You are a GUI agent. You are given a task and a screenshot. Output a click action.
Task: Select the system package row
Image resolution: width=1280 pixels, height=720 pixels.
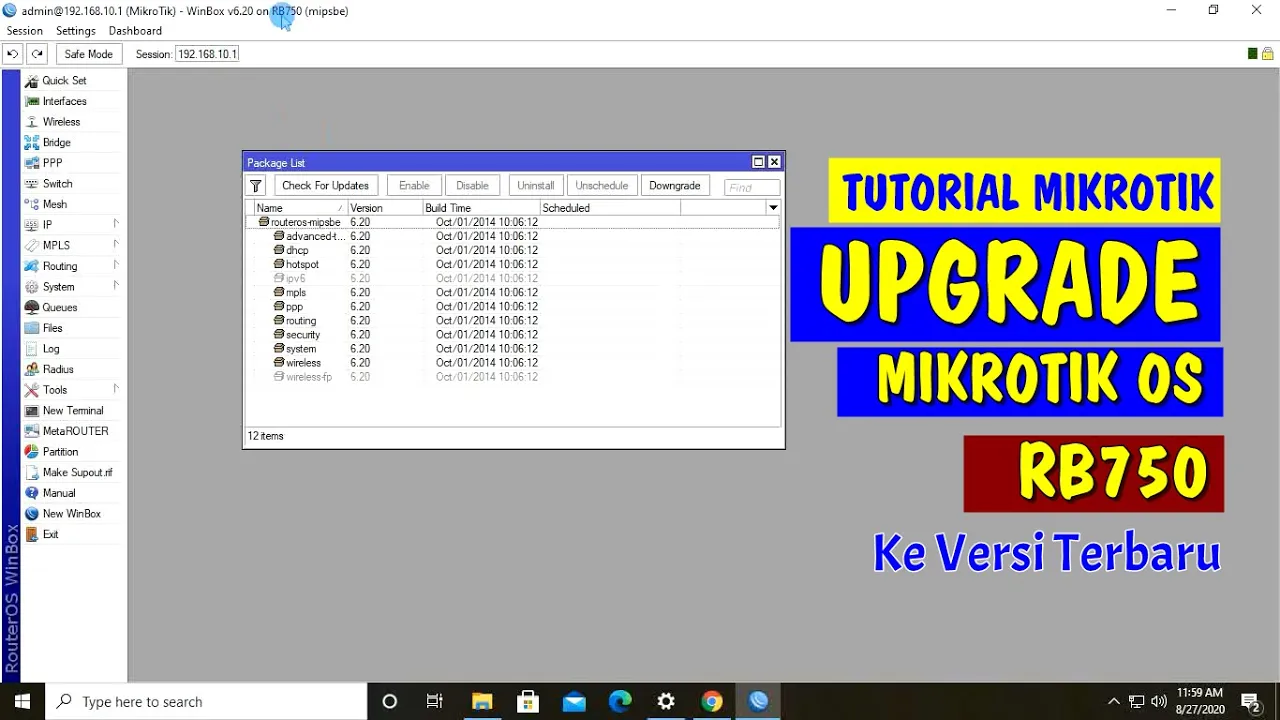point(512,348)
